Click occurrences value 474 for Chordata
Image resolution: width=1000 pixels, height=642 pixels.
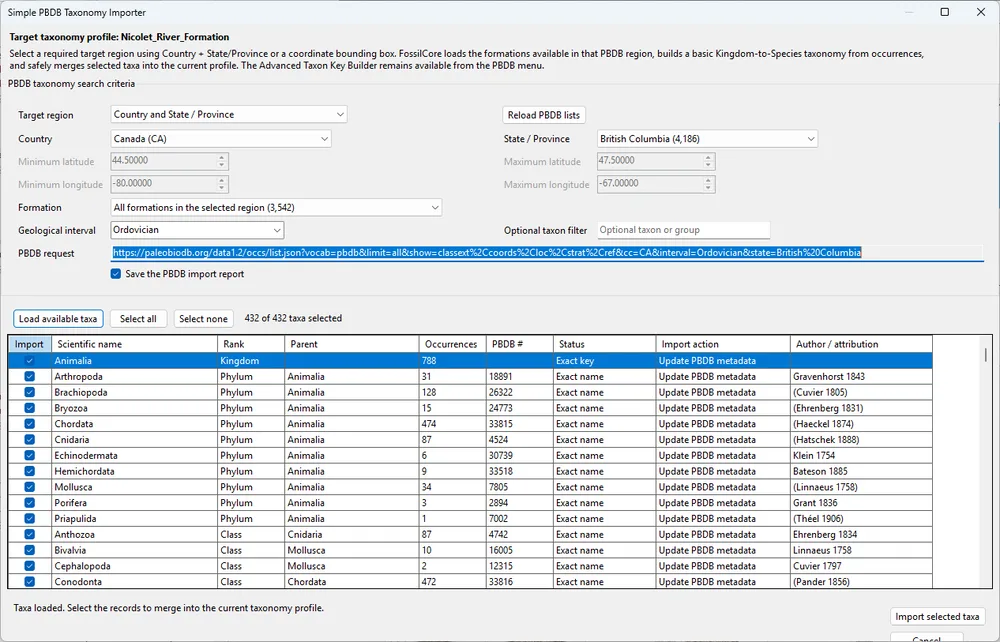(x=452, y=424)
